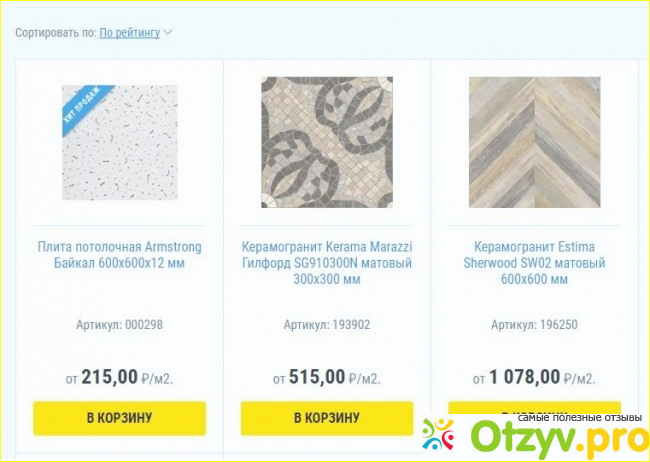Click the Артикул: 193902 text

327,325
